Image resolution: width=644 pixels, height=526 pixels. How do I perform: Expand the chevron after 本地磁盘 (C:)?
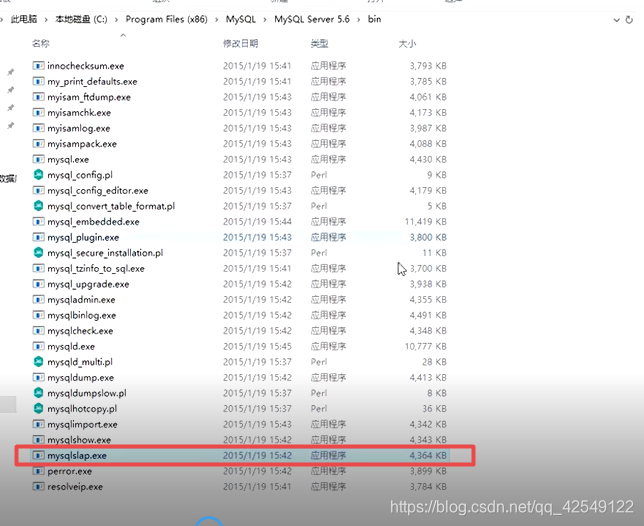tap(117, 19)
